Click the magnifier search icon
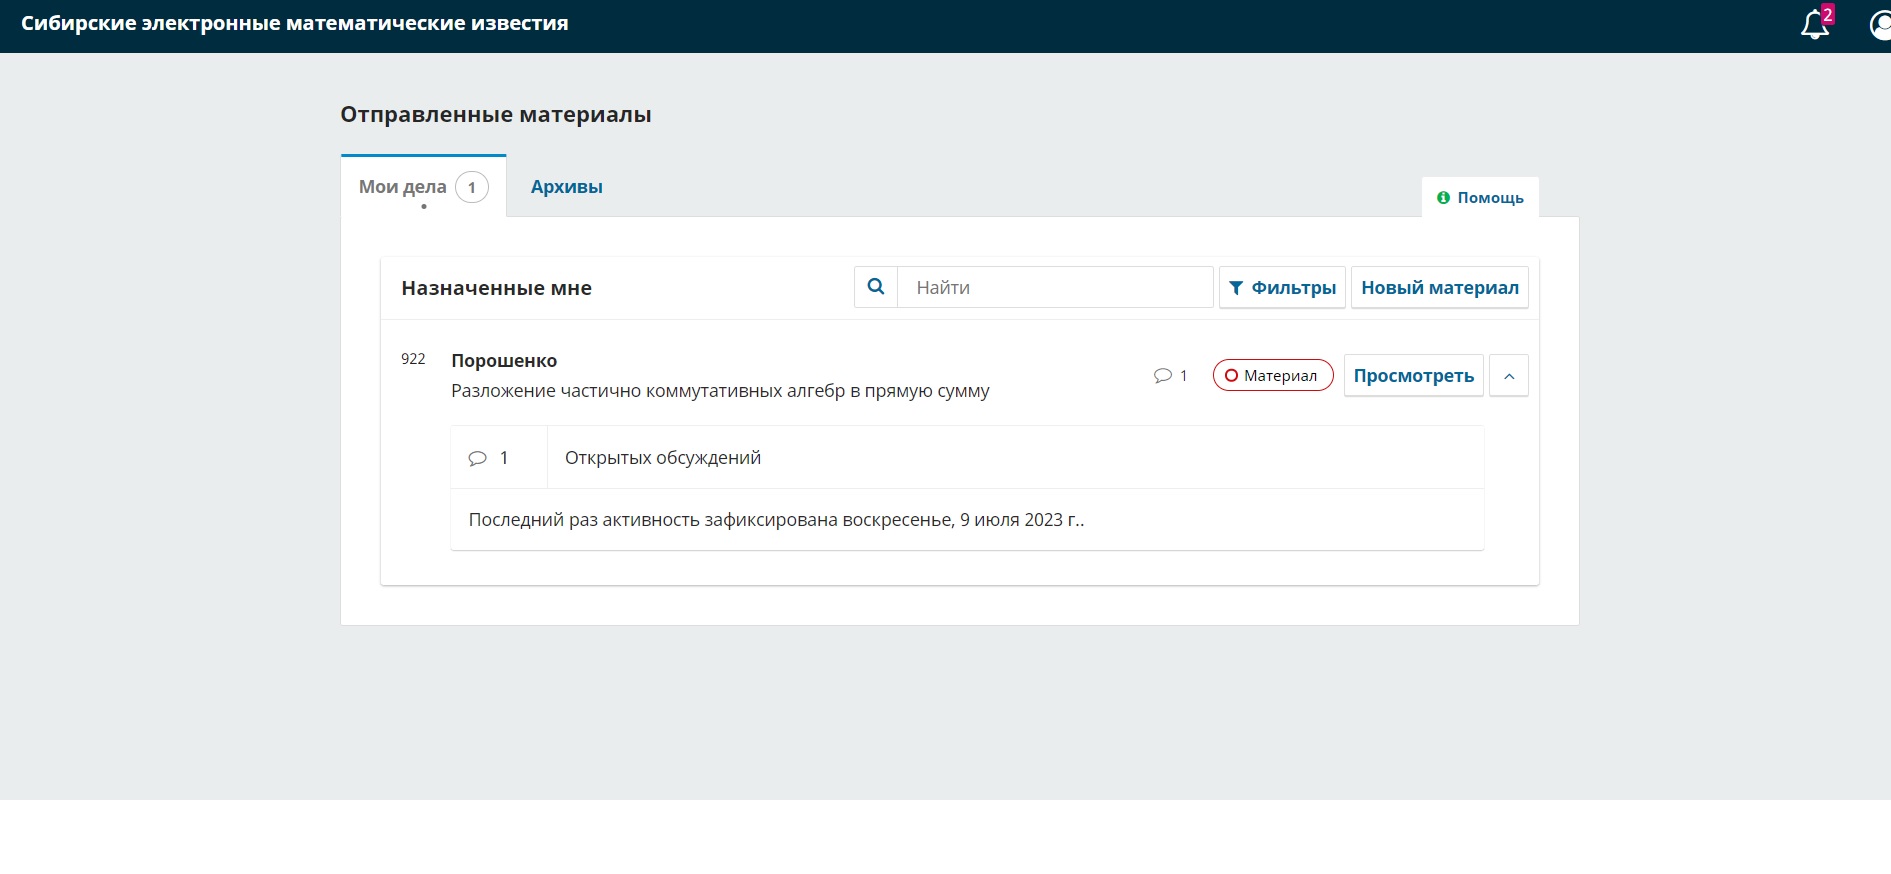 point(876,287)
